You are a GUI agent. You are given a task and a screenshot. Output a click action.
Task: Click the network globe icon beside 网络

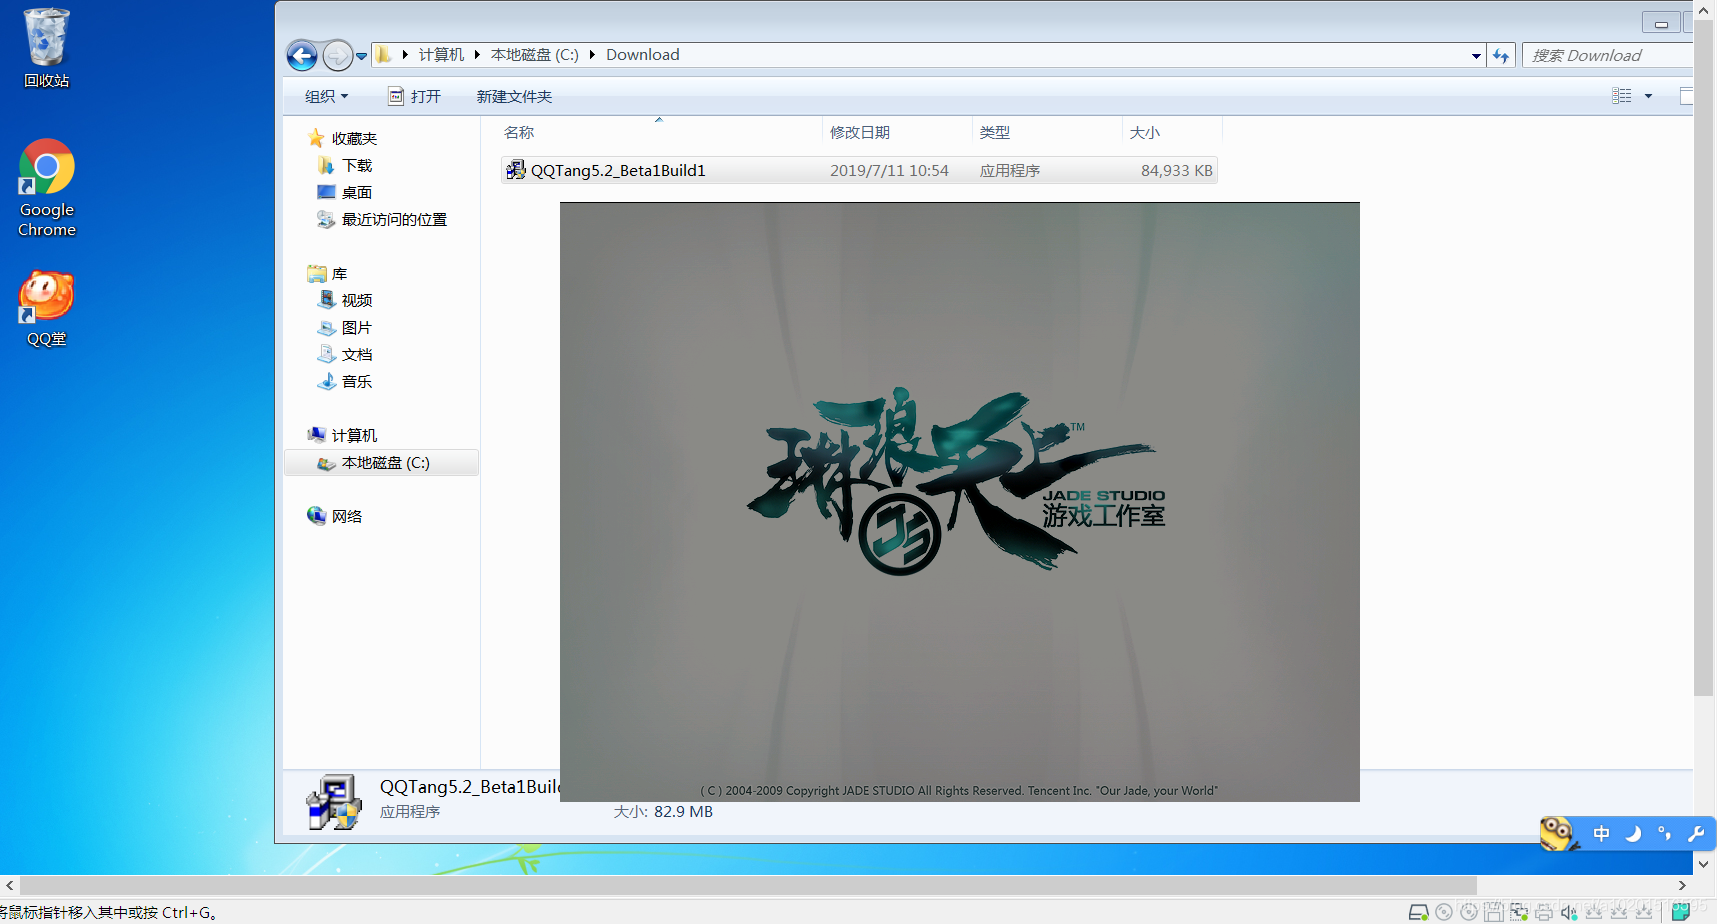(316, 515)
